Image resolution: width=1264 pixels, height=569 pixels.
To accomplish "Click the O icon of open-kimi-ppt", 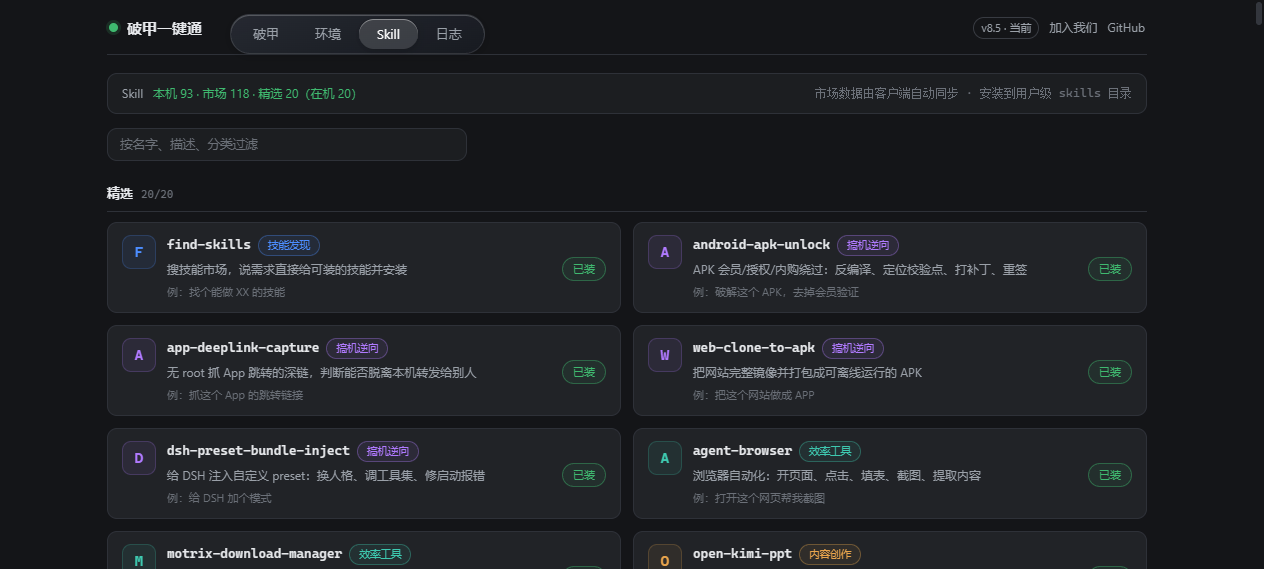I will click(664, 559).
